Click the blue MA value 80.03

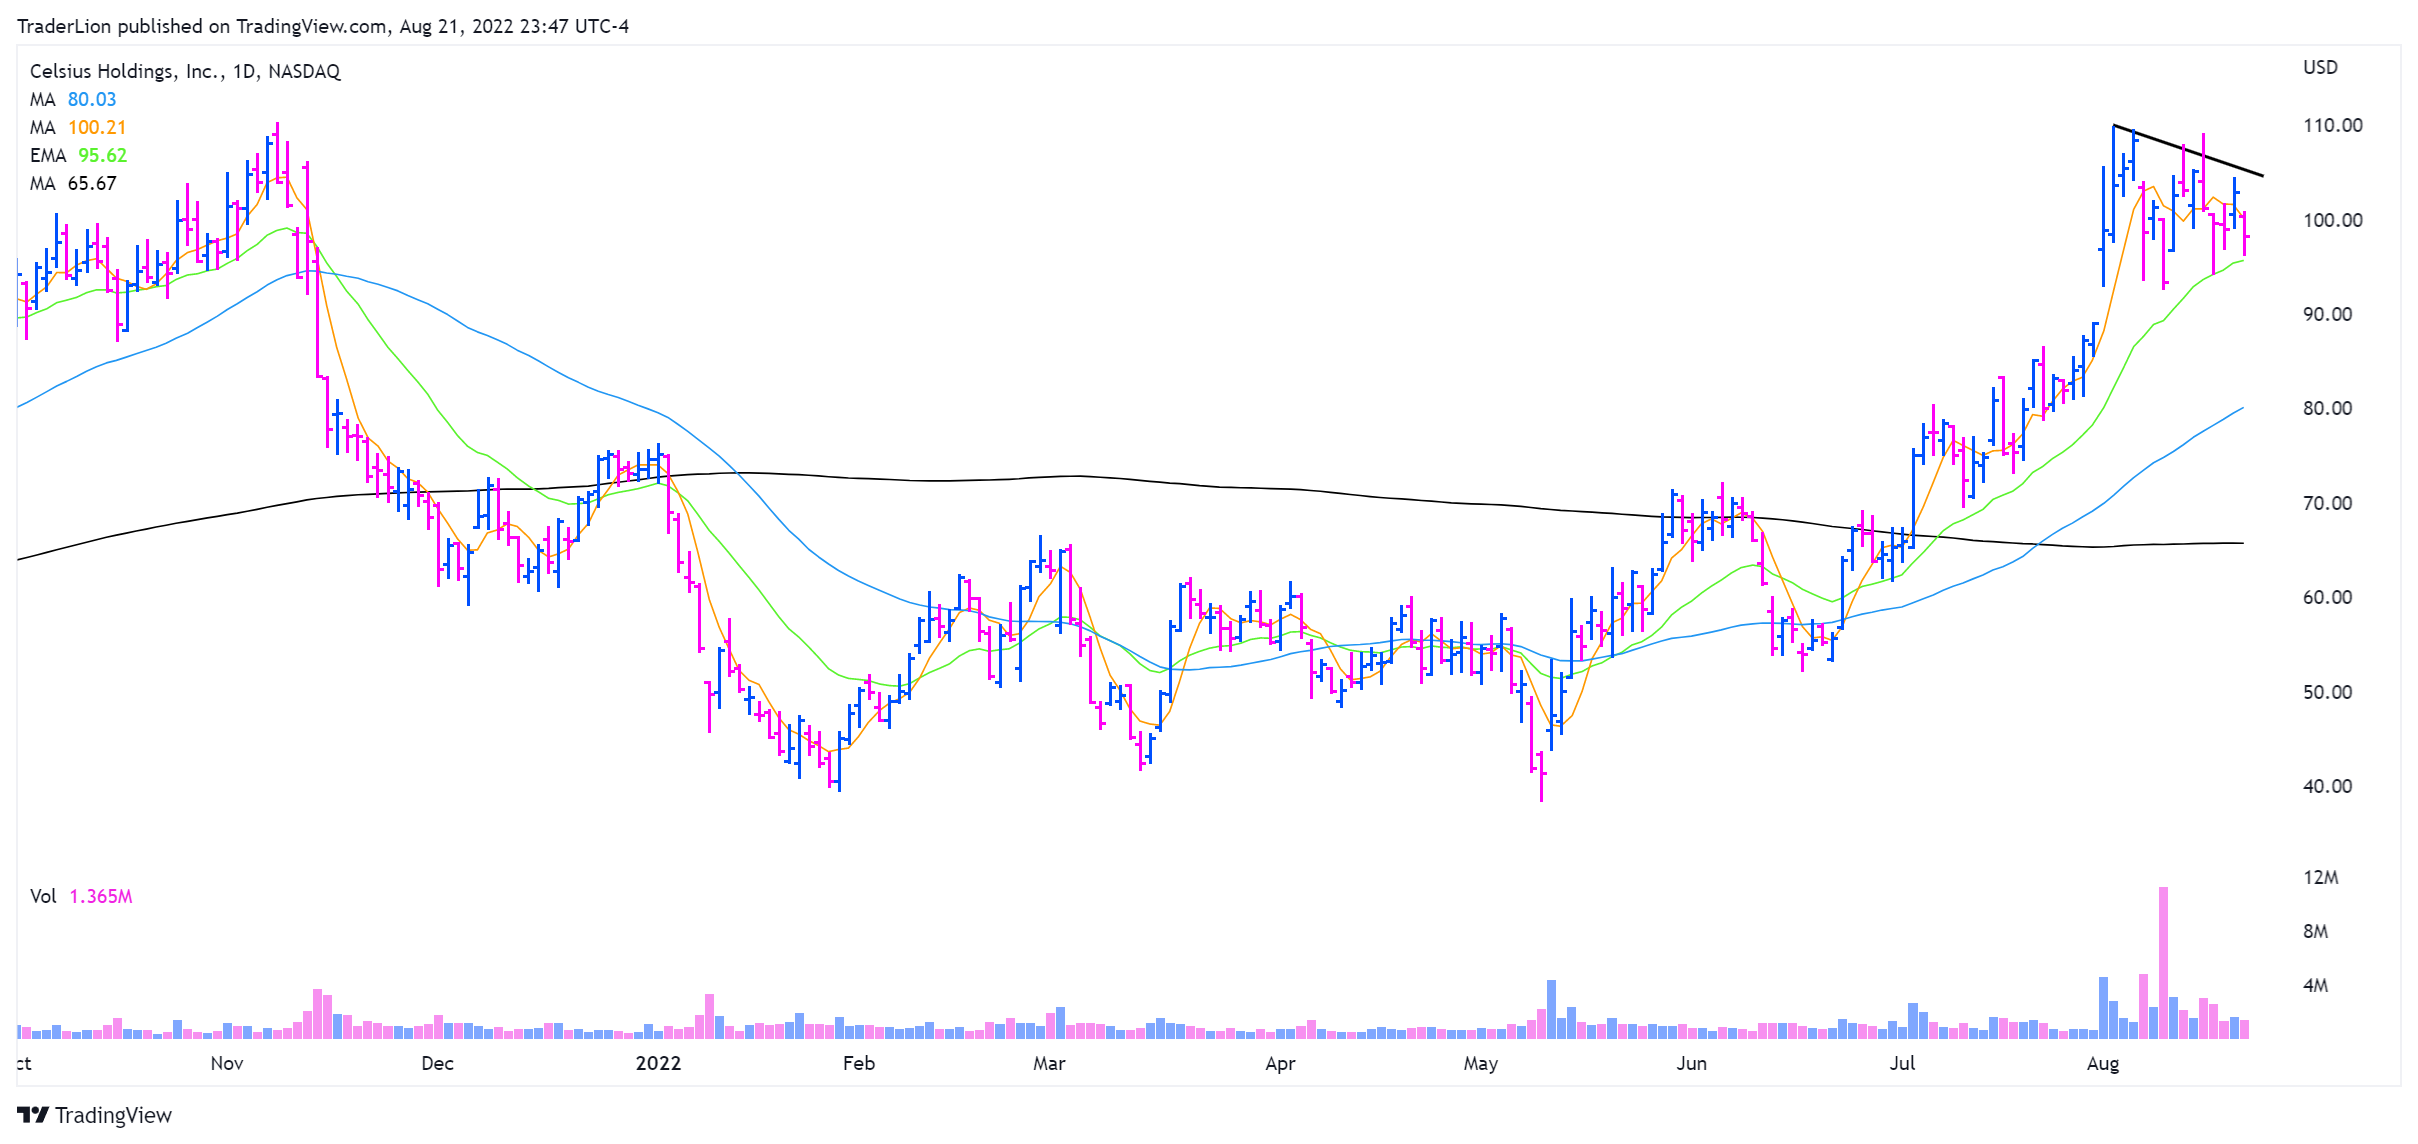(x=92, y=99)
